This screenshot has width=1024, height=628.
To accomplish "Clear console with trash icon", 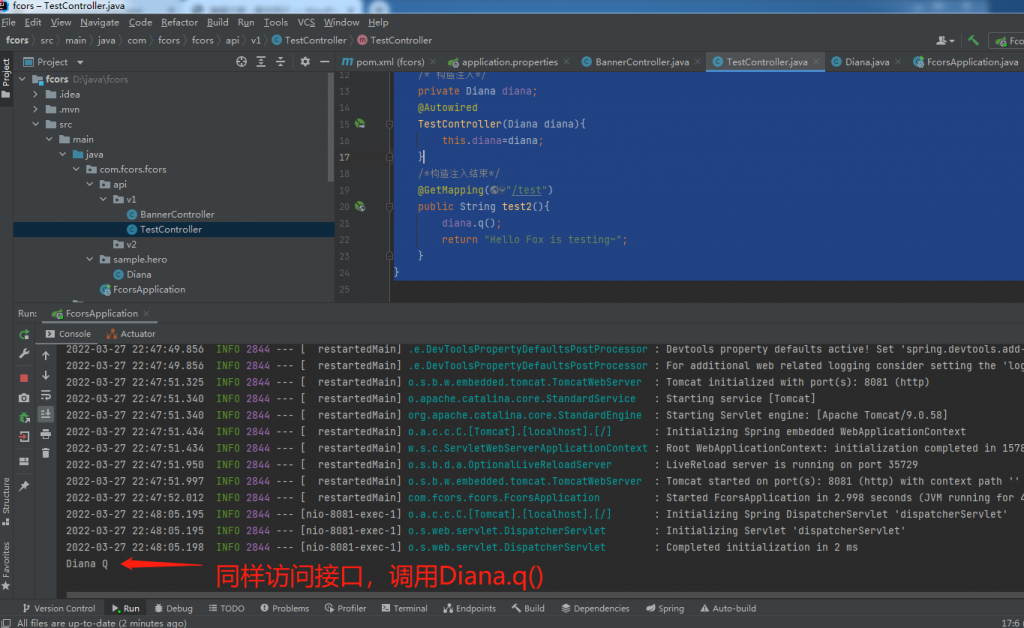I will pyautogui.click(x=46, y=453).
